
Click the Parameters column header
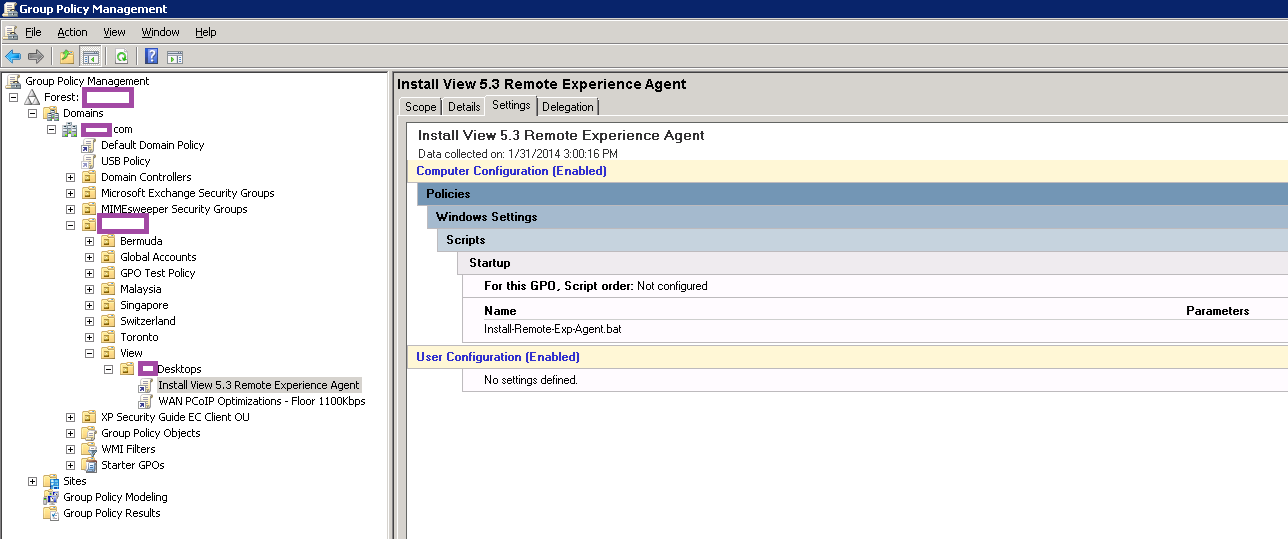point(1217,311)
